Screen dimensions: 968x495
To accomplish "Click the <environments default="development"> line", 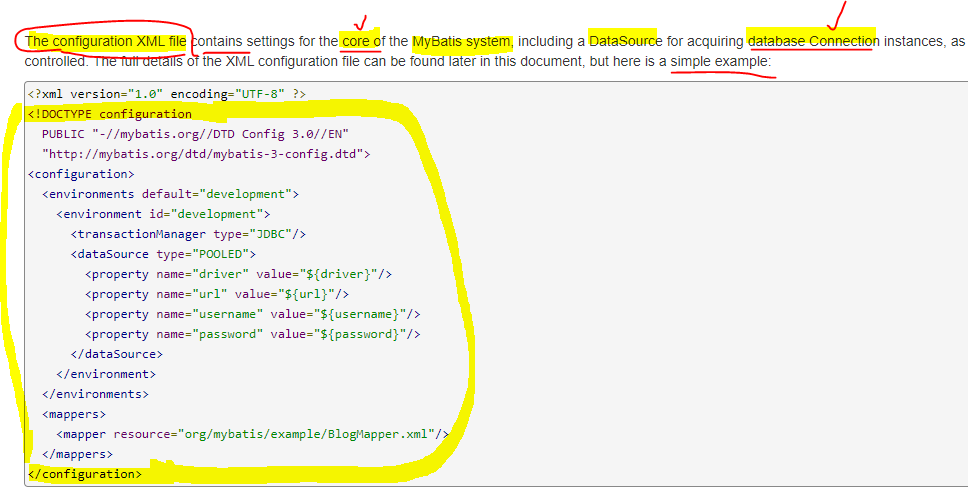I will tap(170, 194).
